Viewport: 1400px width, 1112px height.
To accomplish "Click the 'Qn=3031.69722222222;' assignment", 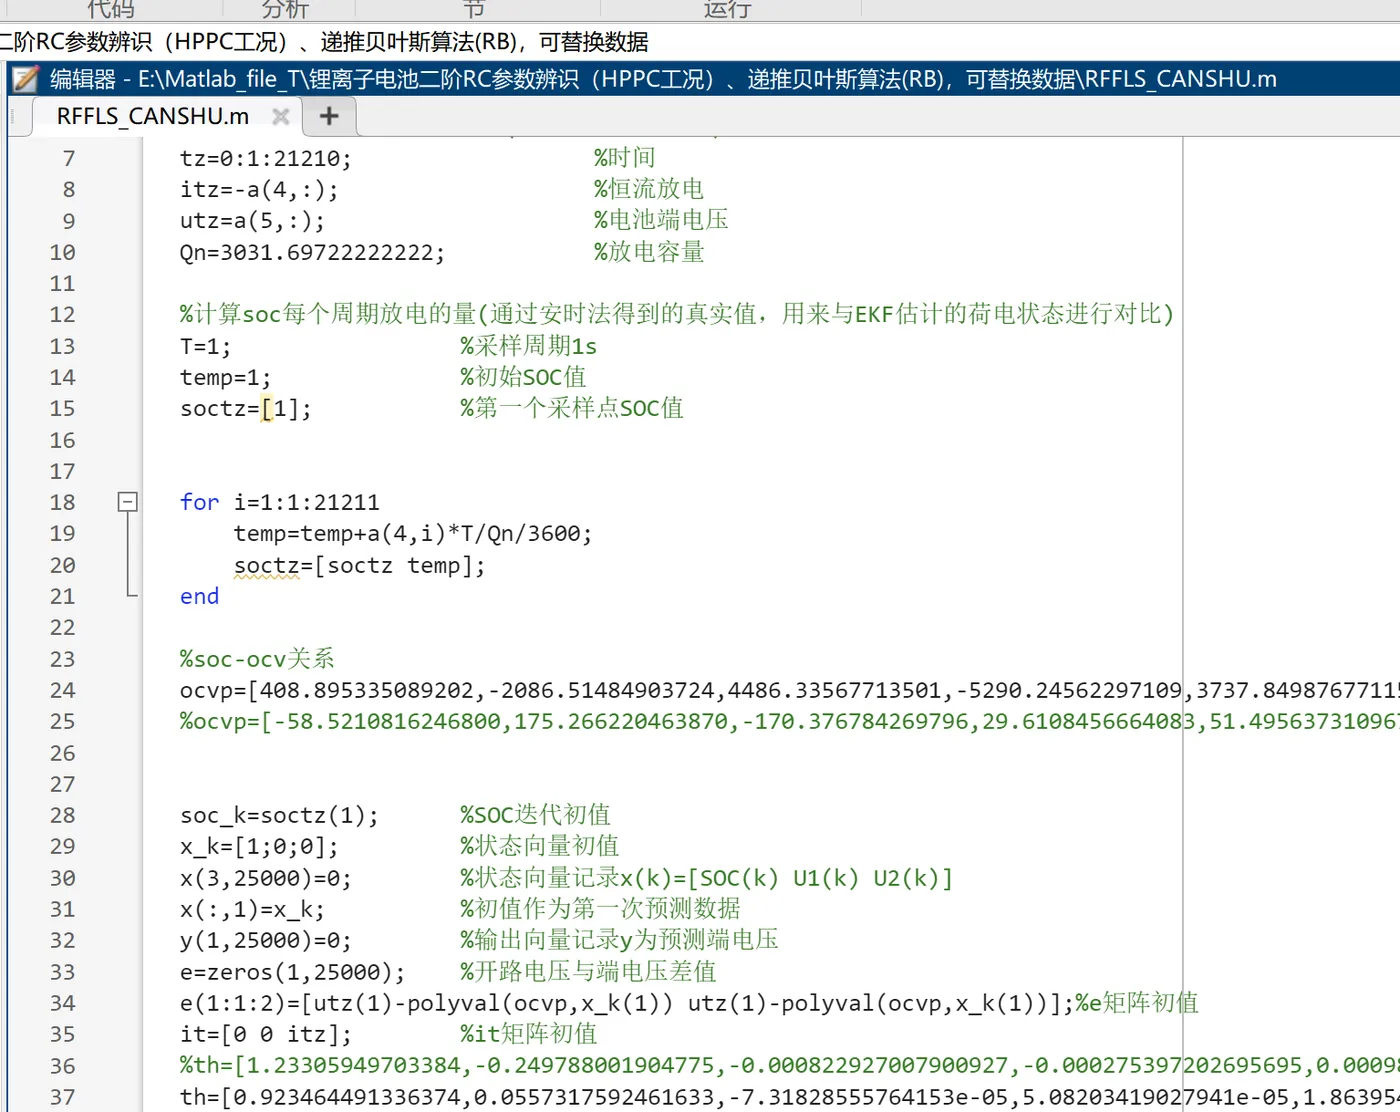I will click(313, 252).
